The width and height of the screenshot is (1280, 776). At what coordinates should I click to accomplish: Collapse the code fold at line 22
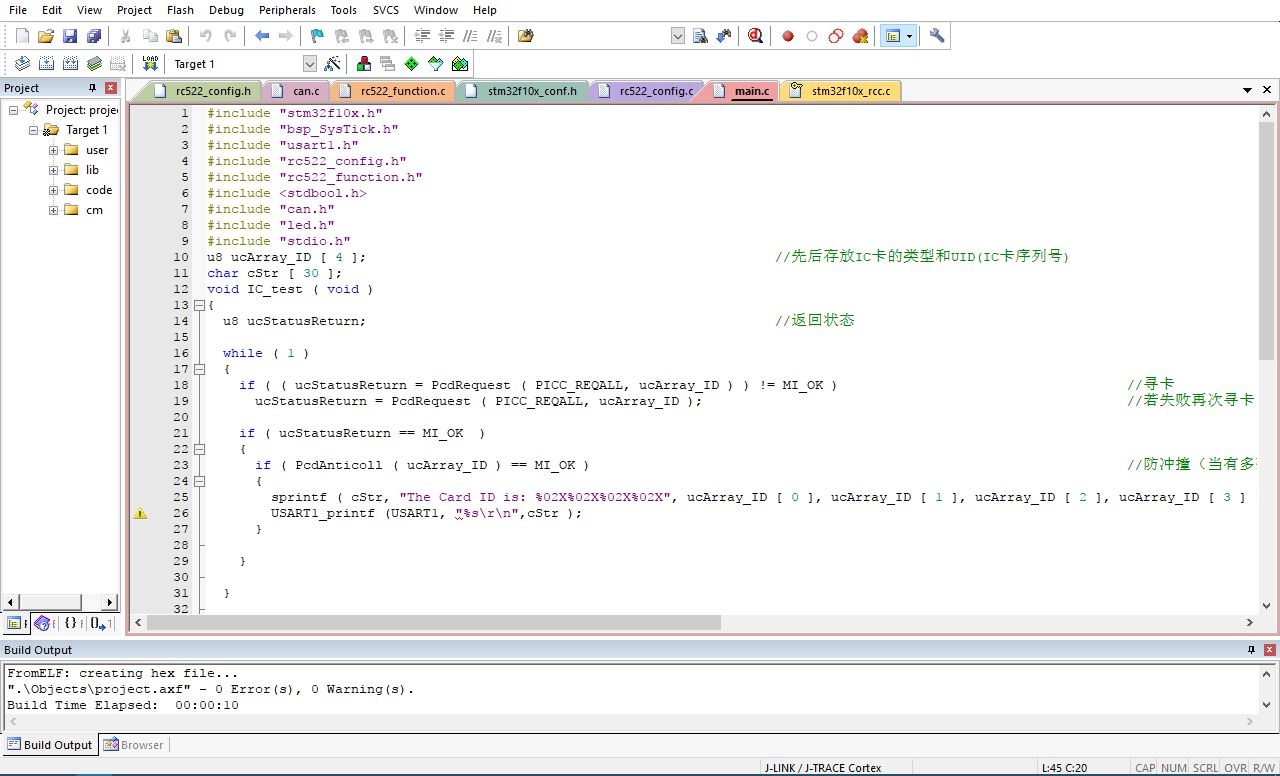tap(199, 449)
